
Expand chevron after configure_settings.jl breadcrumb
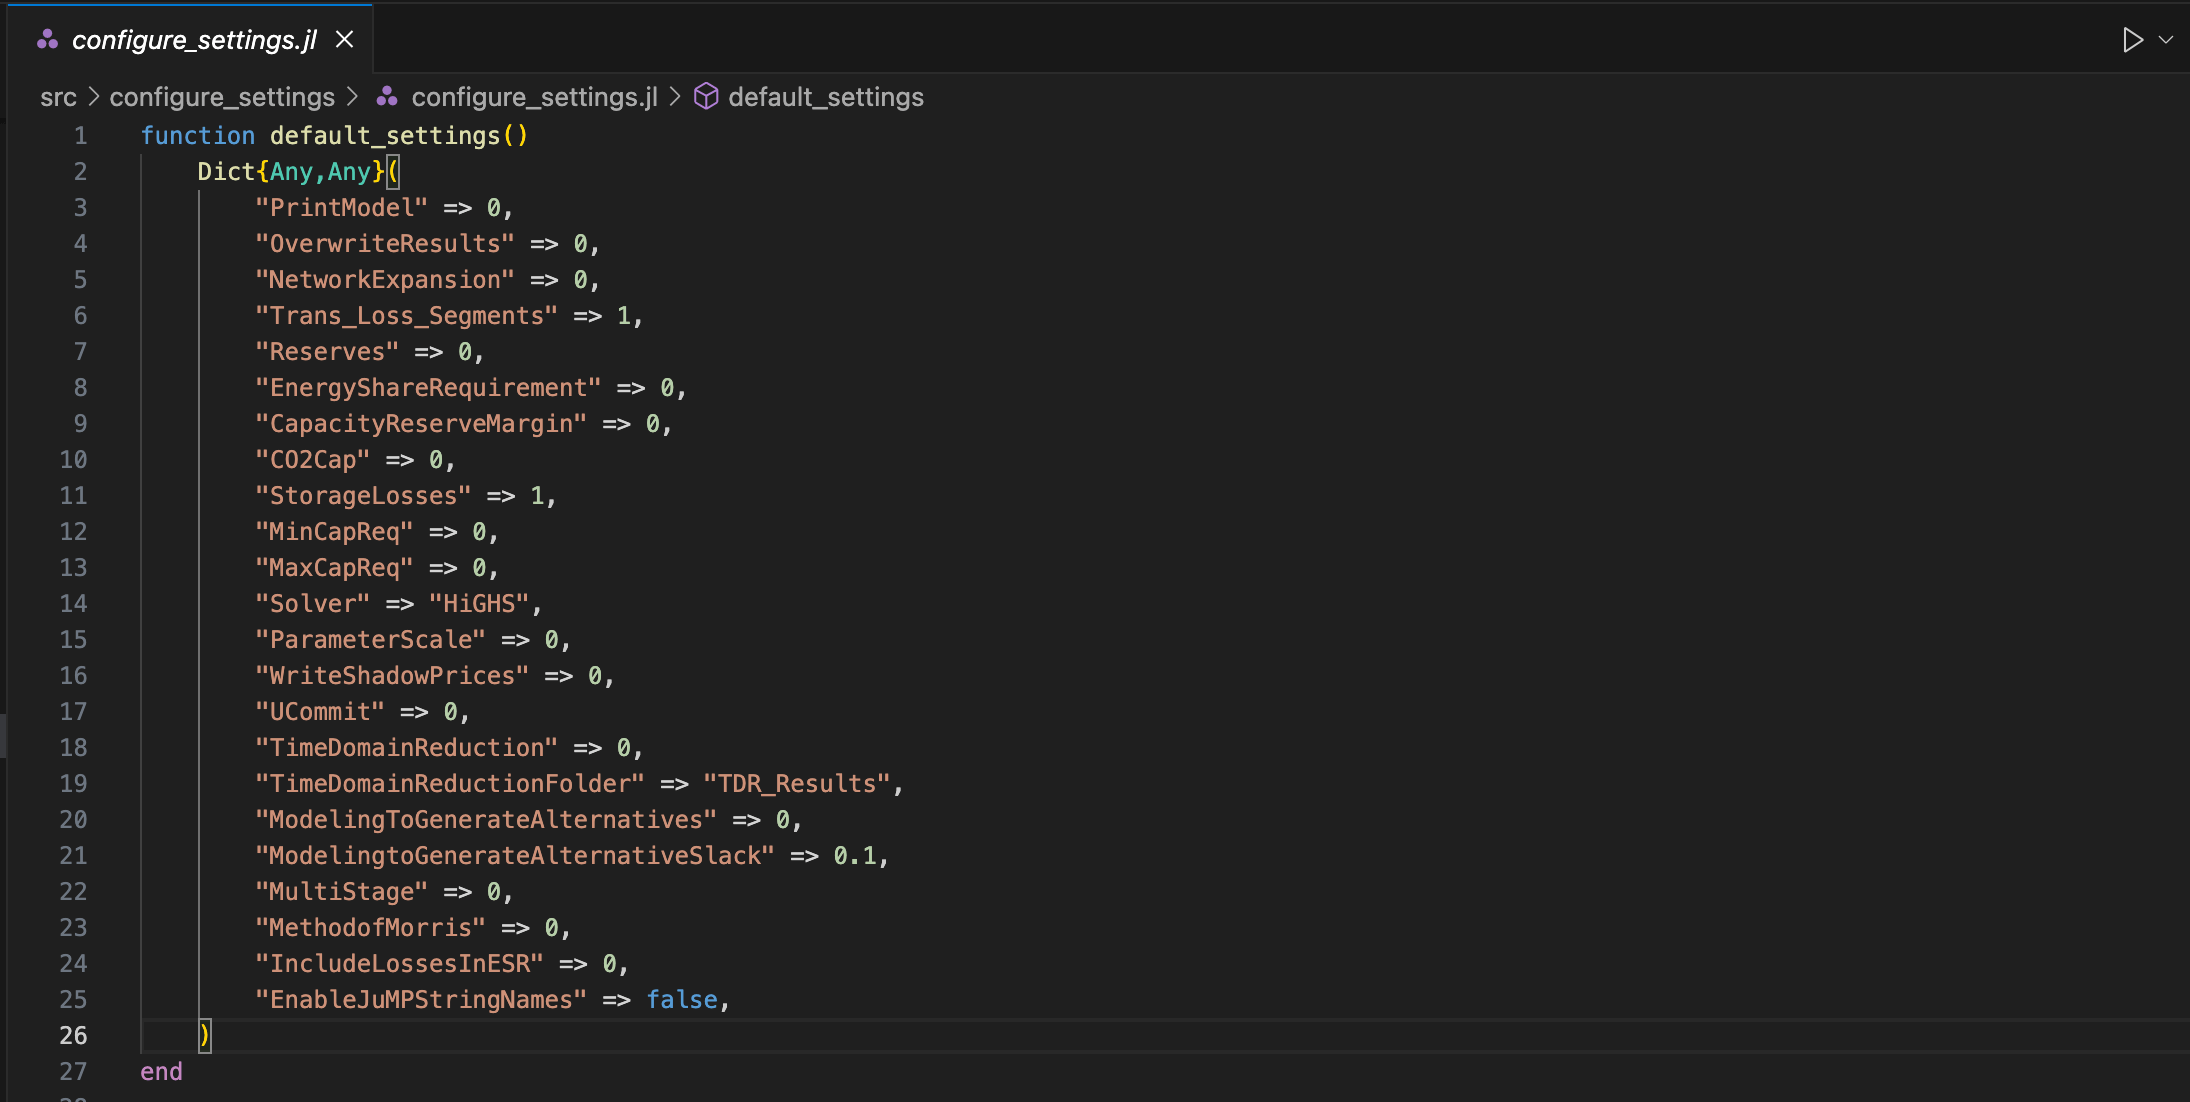675,97
